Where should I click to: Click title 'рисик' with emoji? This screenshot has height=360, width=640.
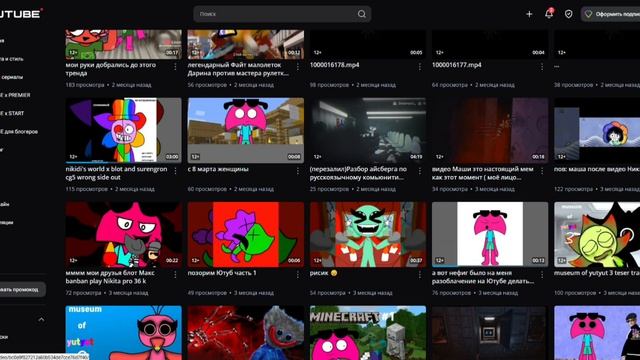pos(324,273)
